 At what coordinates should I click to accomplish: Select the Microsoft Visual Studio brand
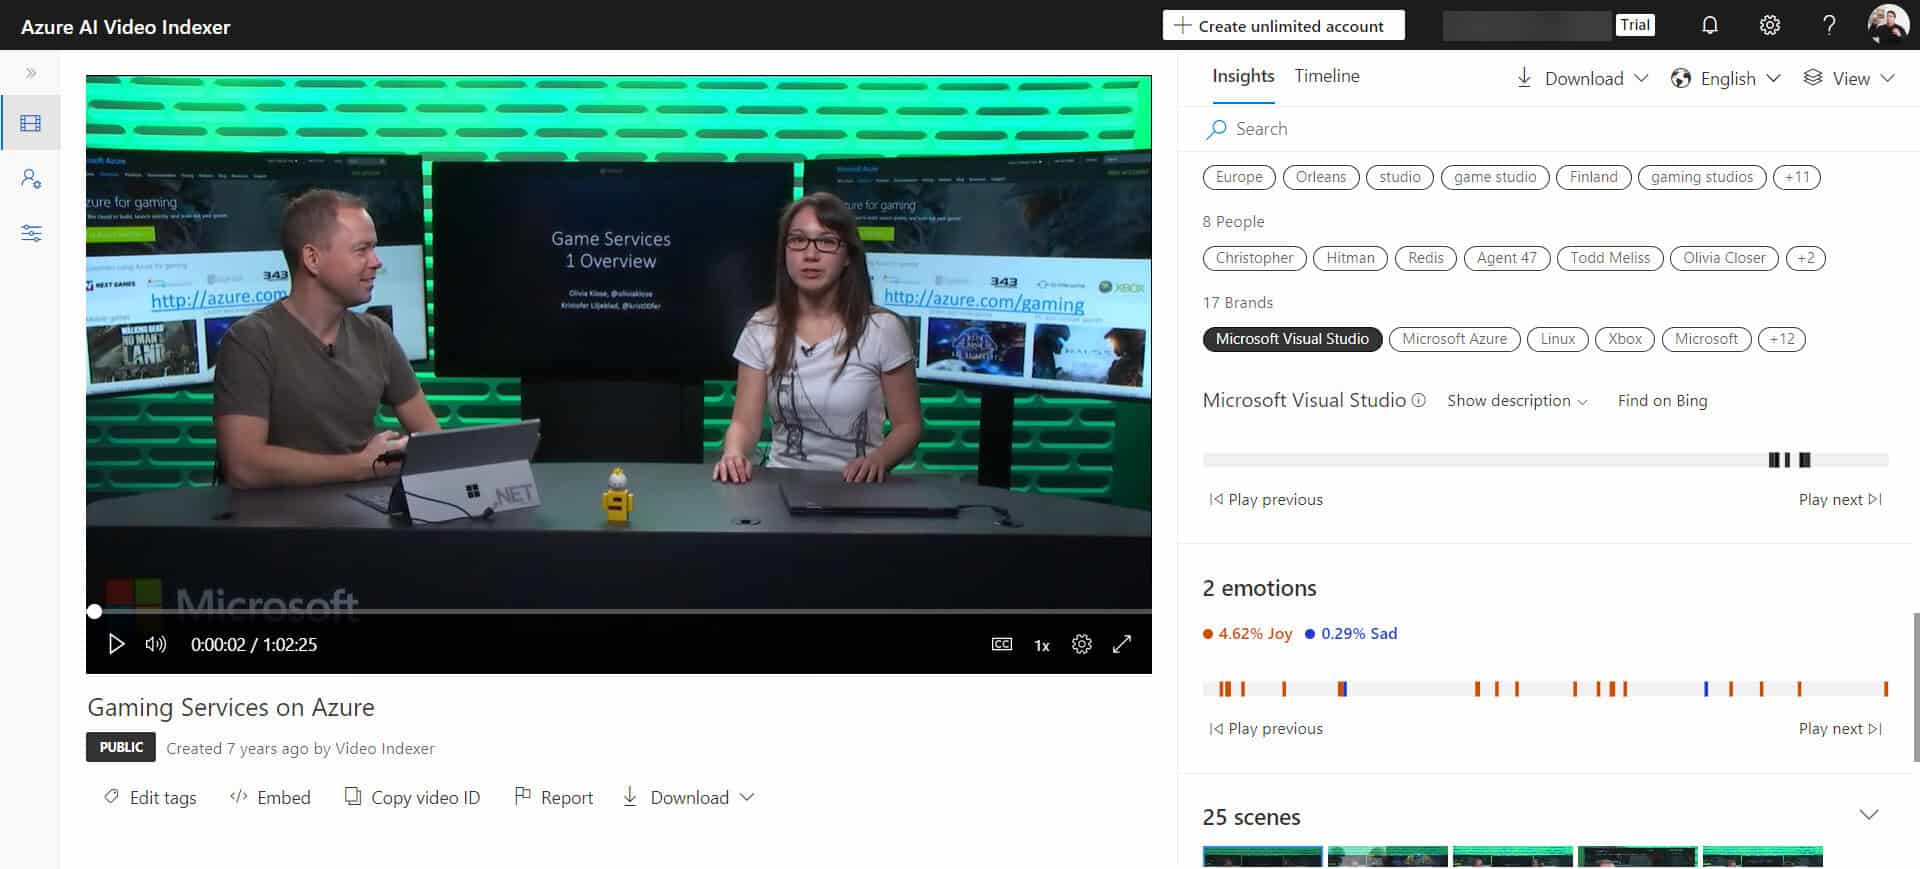coord(1292,339)
